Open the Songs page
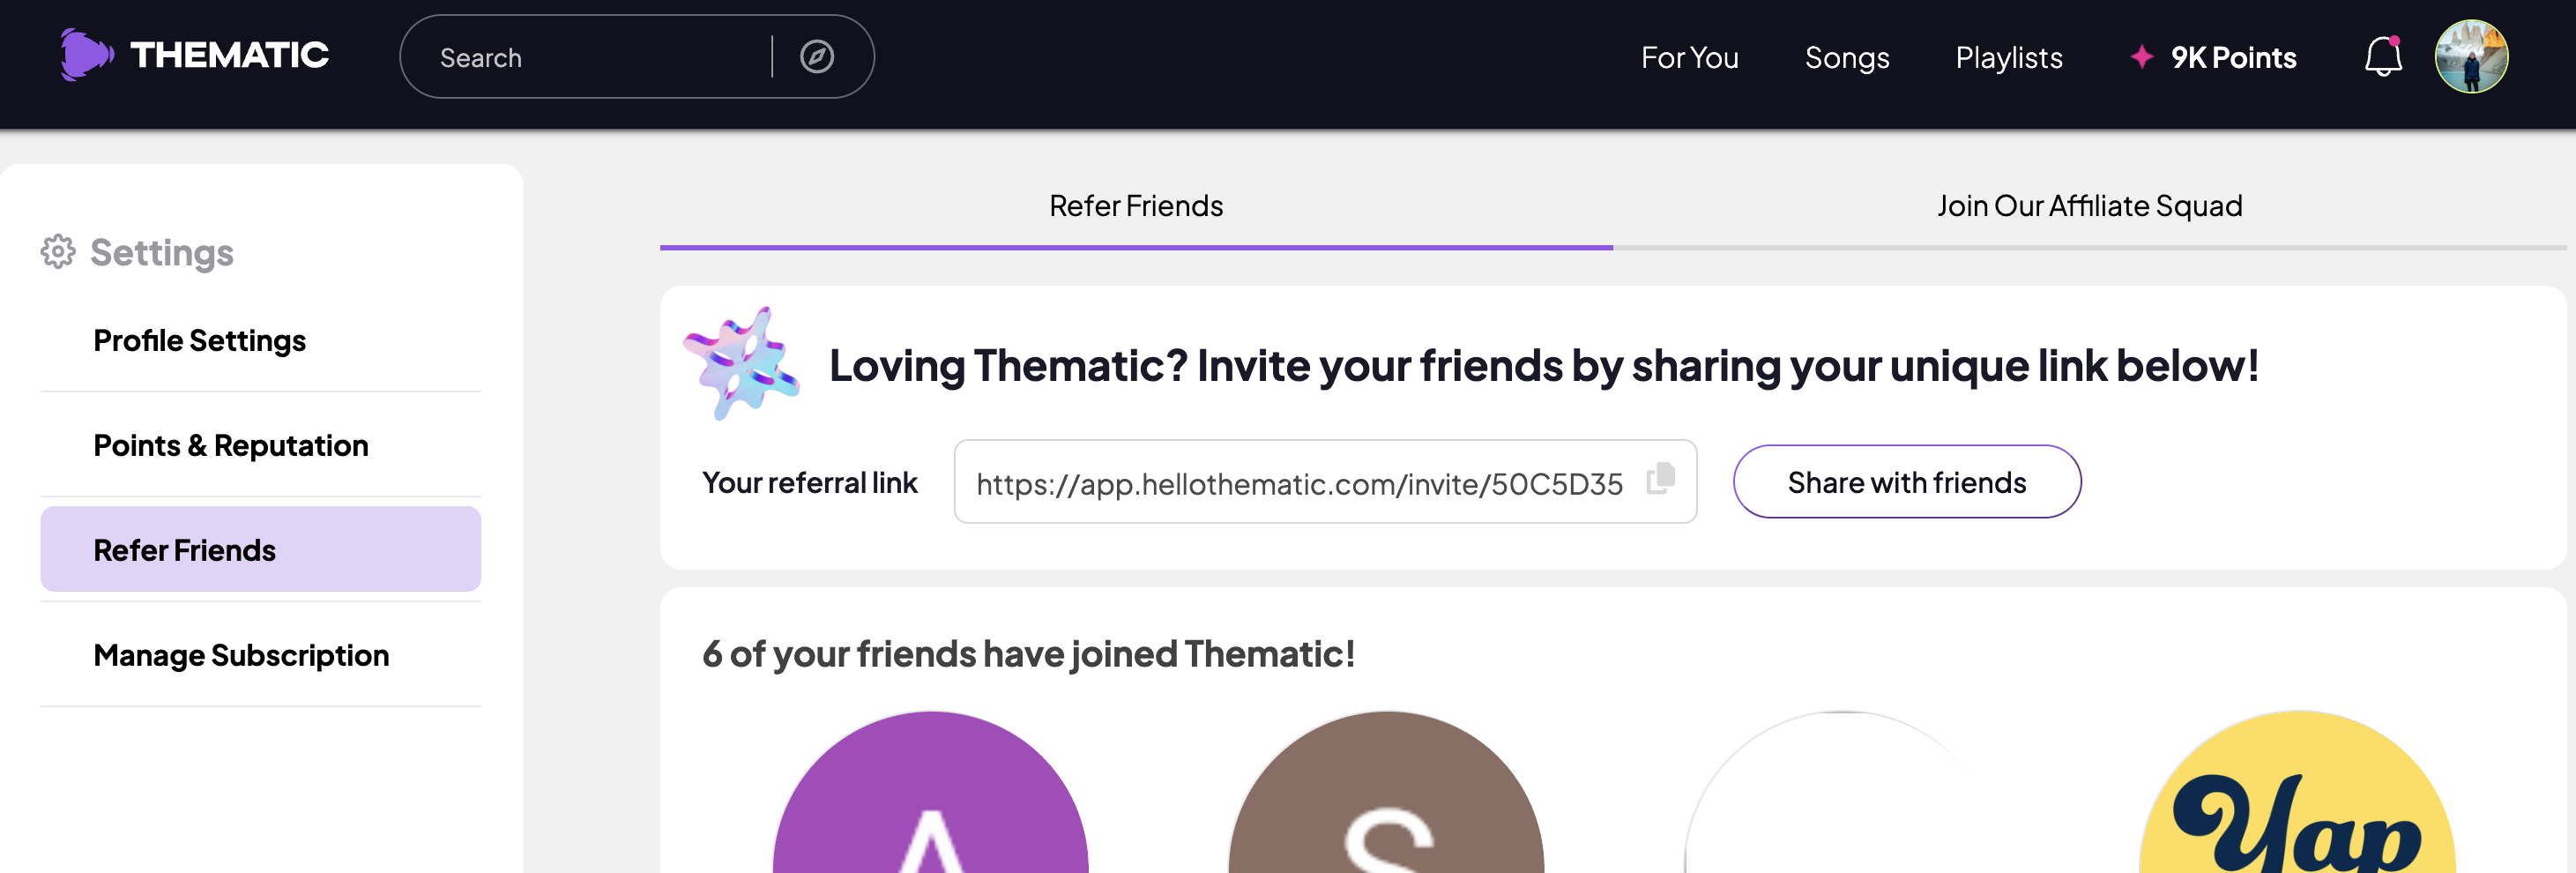This screenshot has height=873, width=2576. pos(1846,58)
